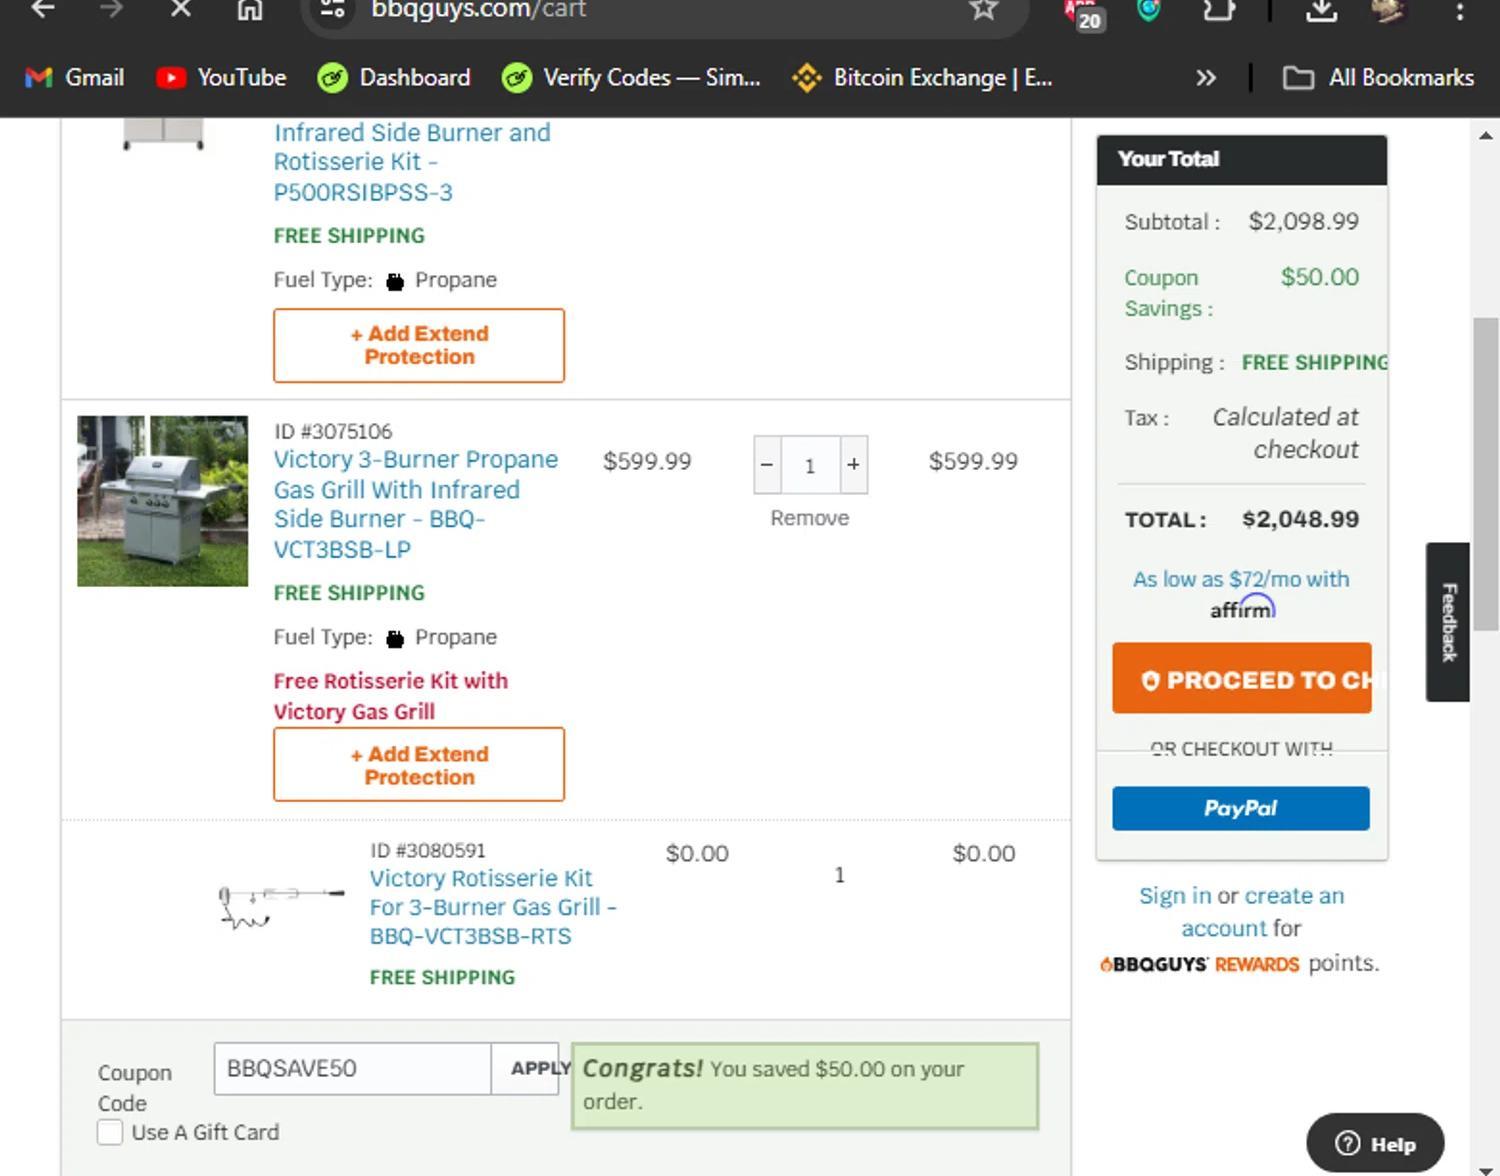The image size is (1500, 1176).
Task: Add Extend Protection for P500RSIBPSS-3 grill
Action: 419,345
